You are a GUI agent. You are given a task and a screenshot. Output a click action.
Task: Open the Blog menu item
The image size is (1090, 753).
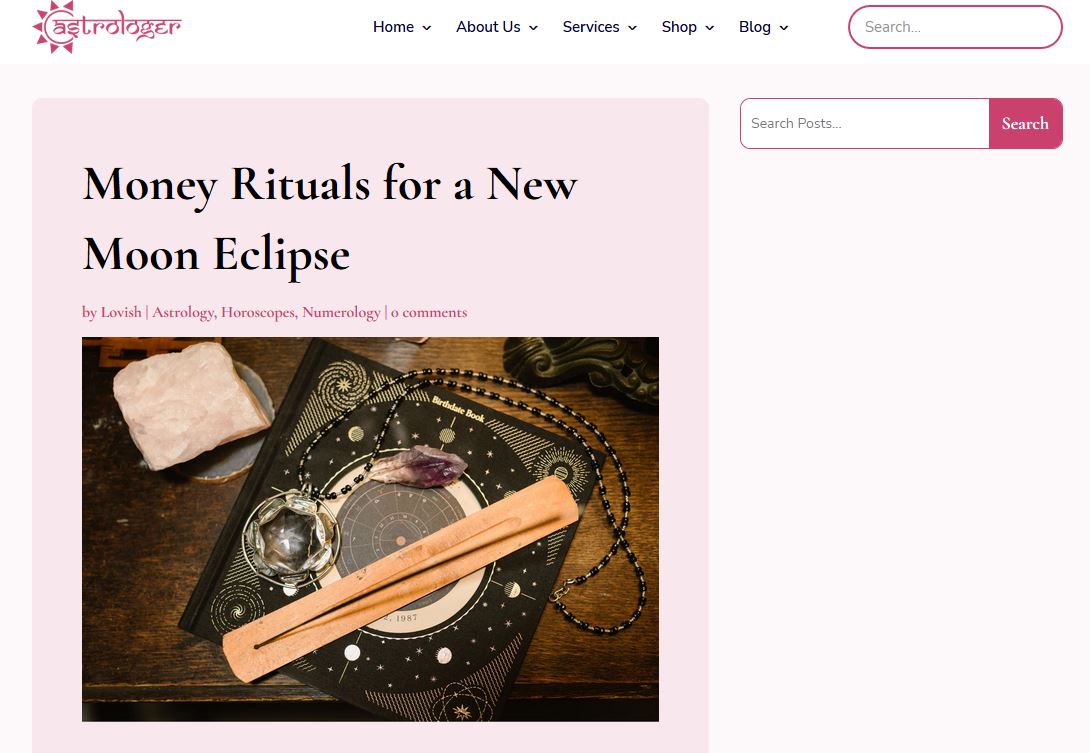pyautogui.click(x=755, y=27)
